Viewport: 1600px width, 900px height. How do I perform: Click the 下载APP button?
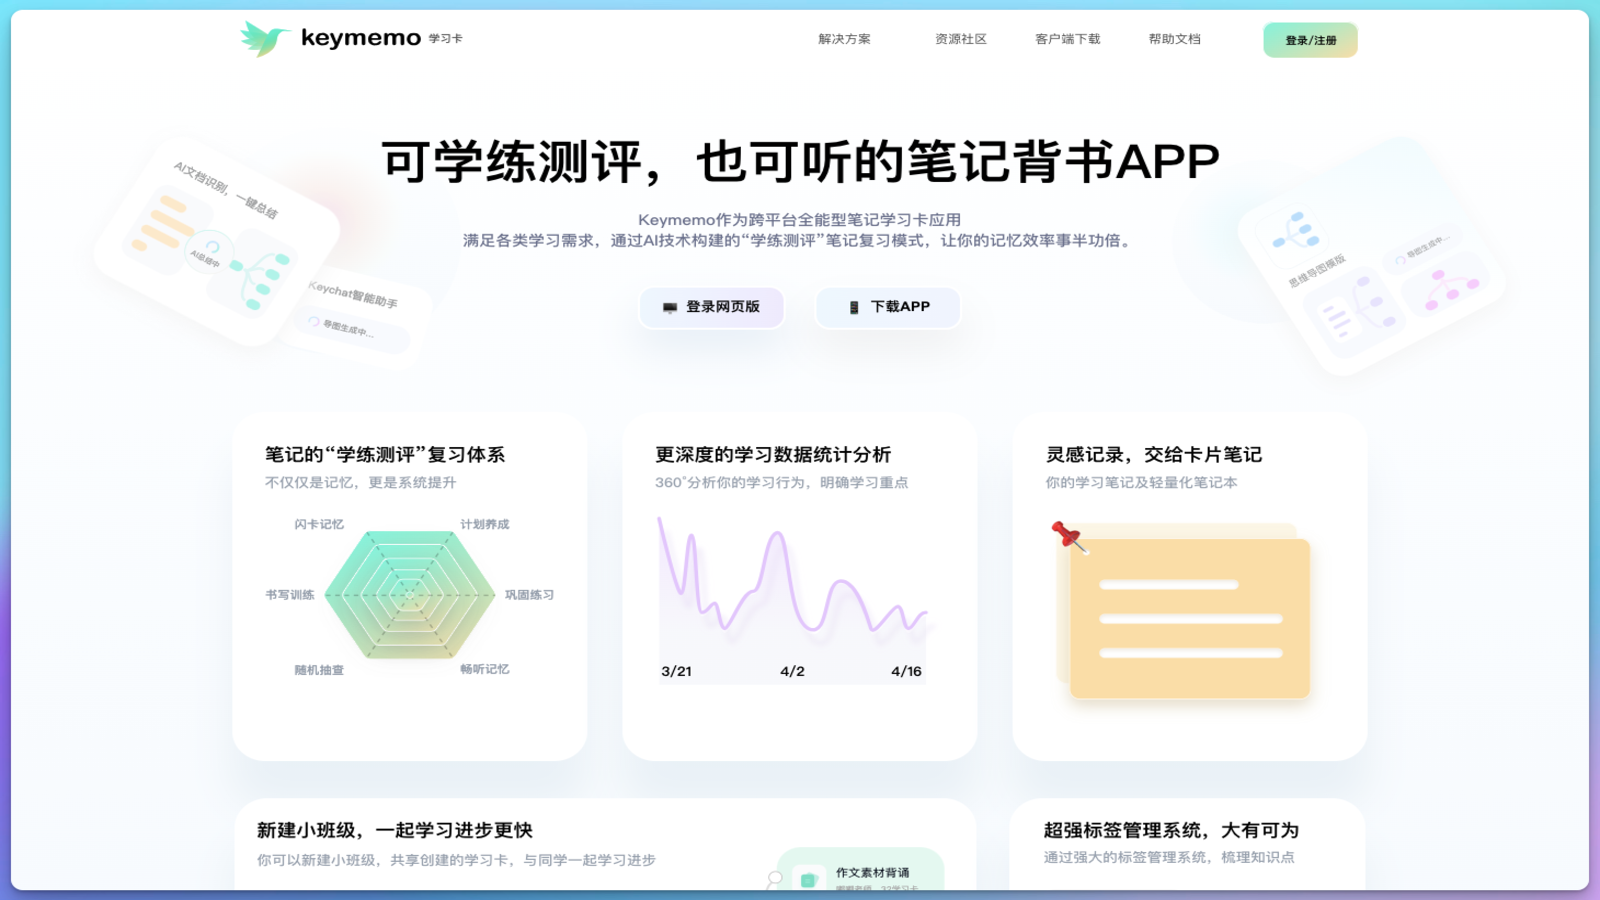pos(888,307)
